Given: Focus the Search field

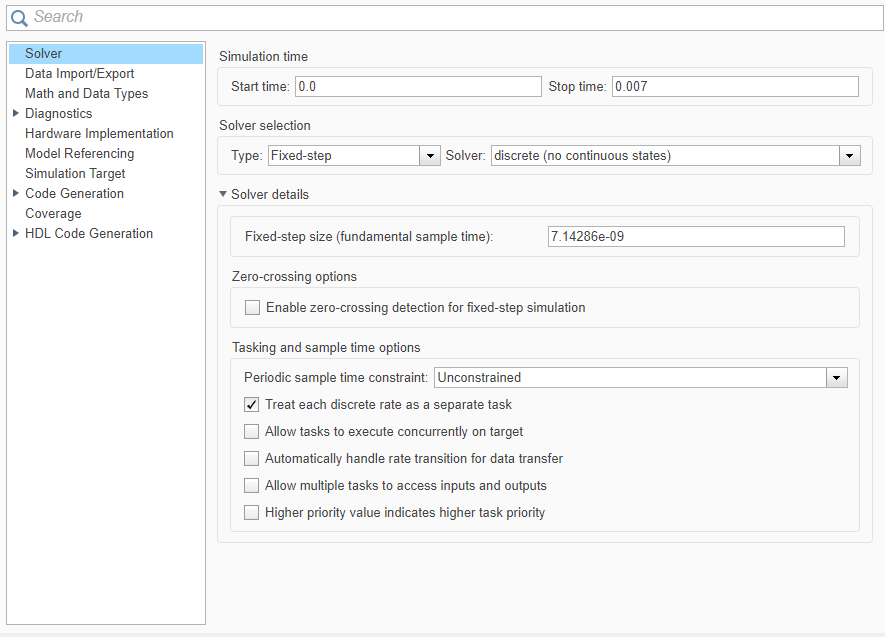Looking at the screenshot, I should point(445,18).
